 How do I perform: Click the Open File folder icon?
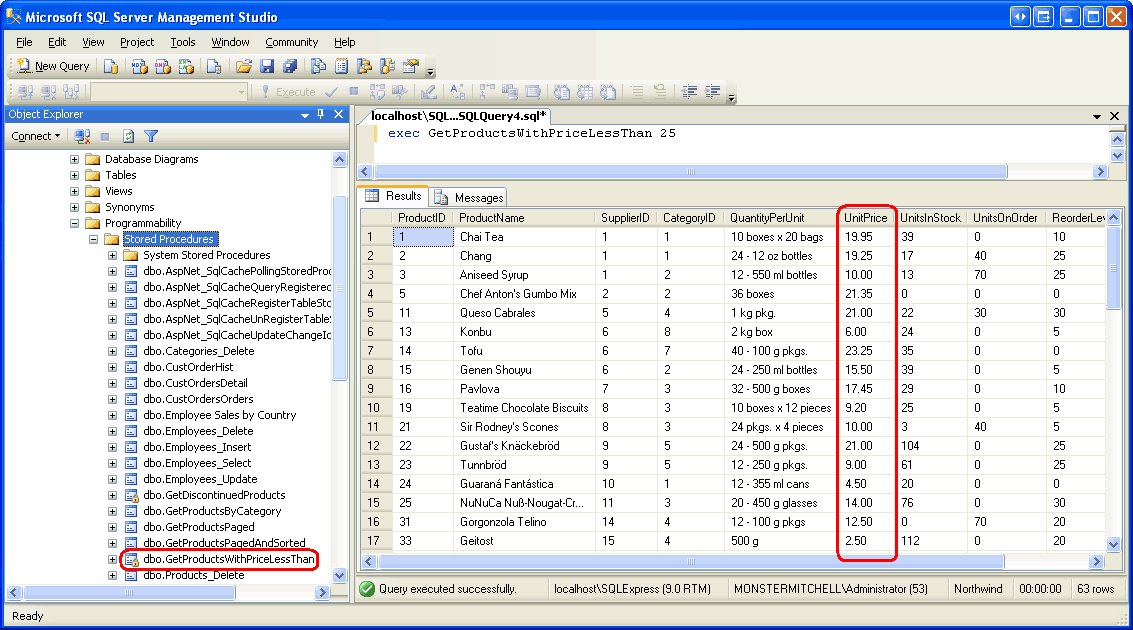click(243, 66)
